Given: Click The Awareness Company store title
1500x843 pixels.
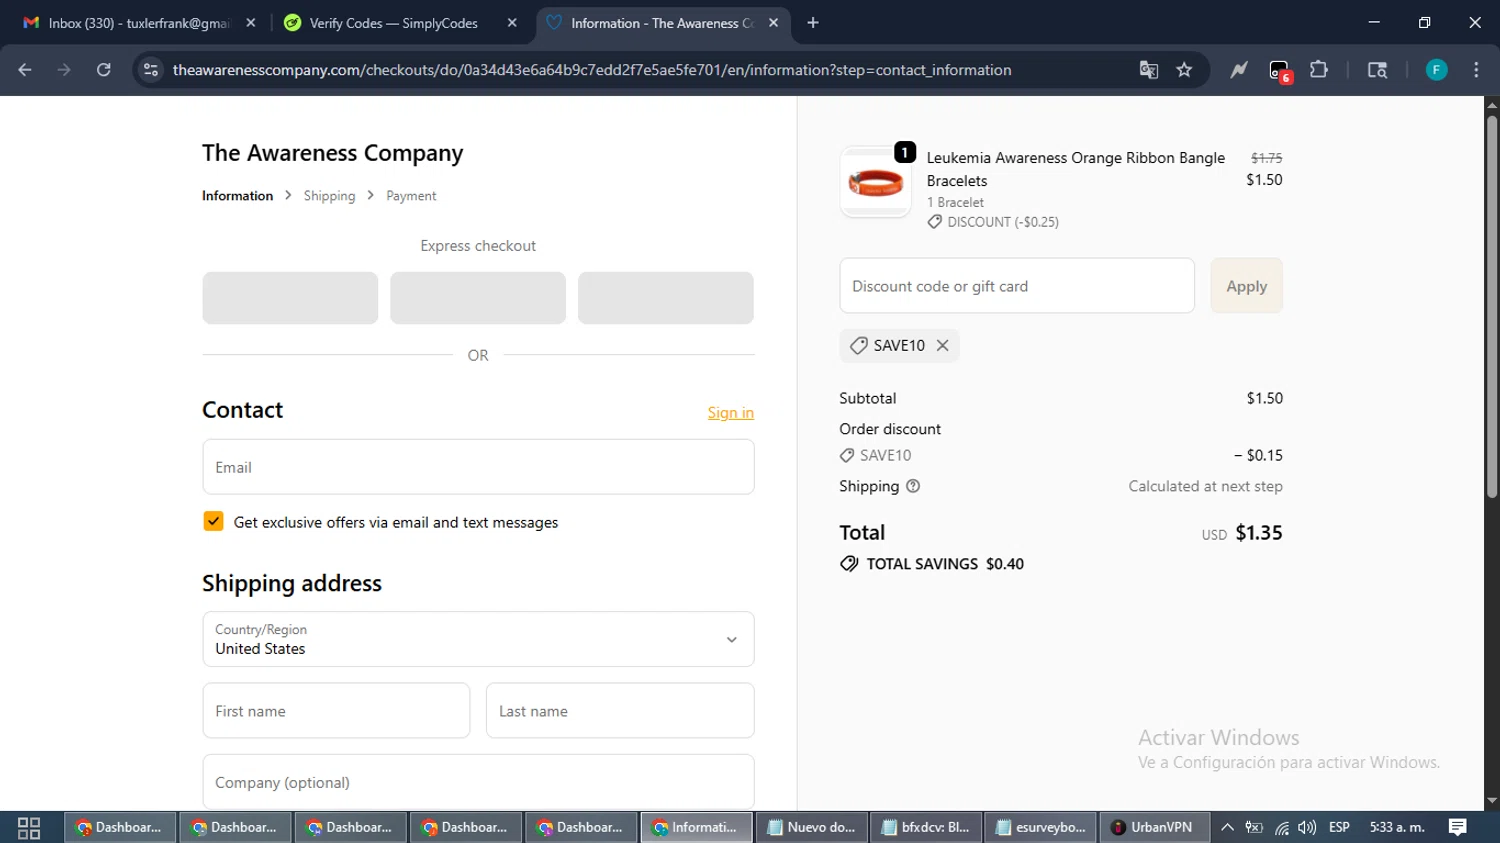Looking at the screenshot, I should (x=332, y=153).
